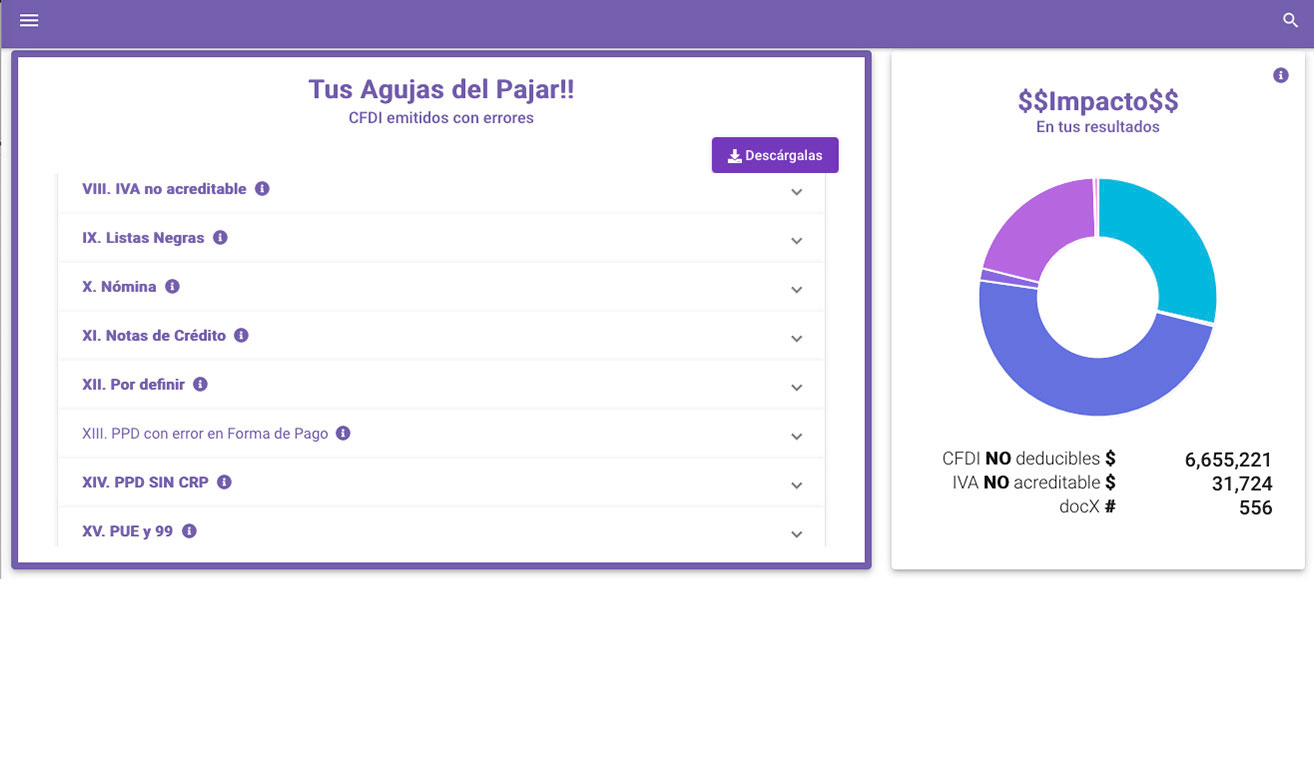Click the 'XIV. PPD SIN CRP' label
The width and height of the screenshot is (1314, 783).
pos(145,482)
